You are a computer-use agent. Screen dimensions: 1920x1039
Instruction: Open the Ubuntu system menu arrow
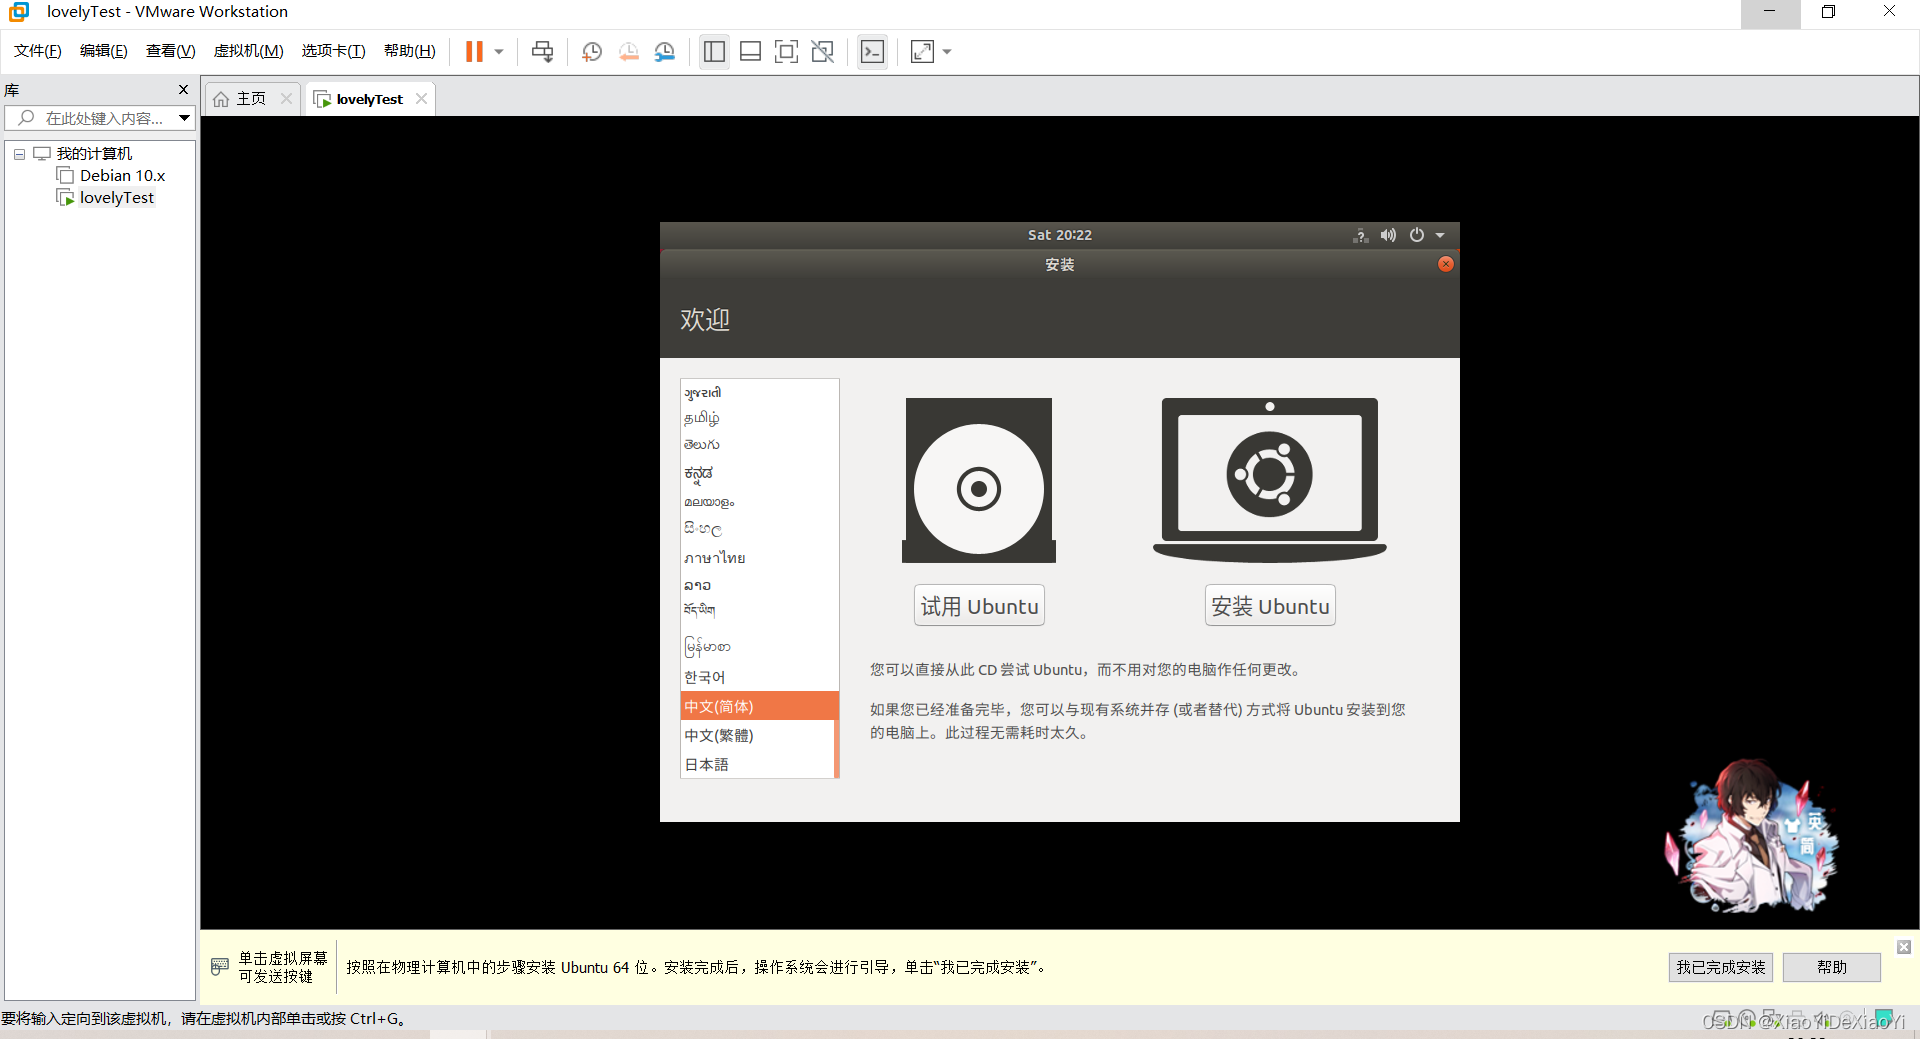(x=1440, y=235)
